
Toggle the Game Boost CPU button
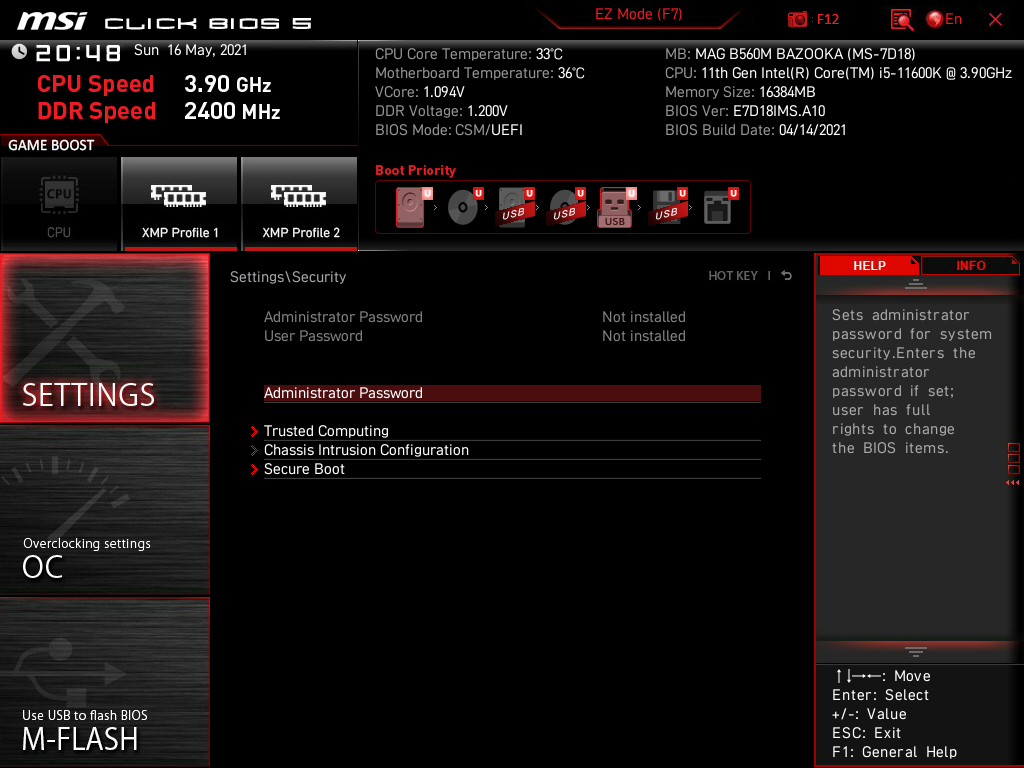point(59,204)
